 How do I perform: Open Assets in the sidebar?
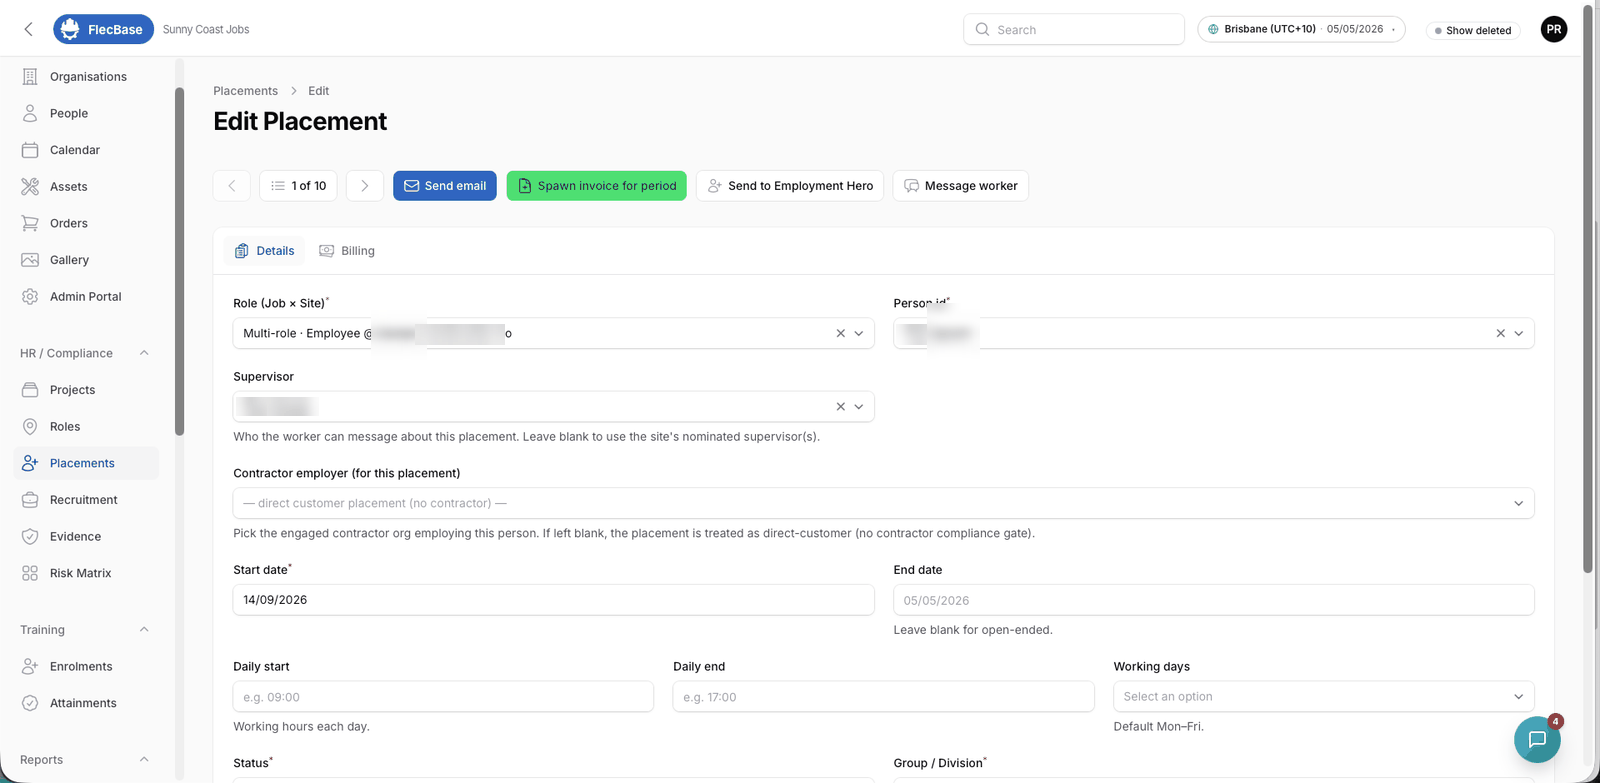point(87,187)
